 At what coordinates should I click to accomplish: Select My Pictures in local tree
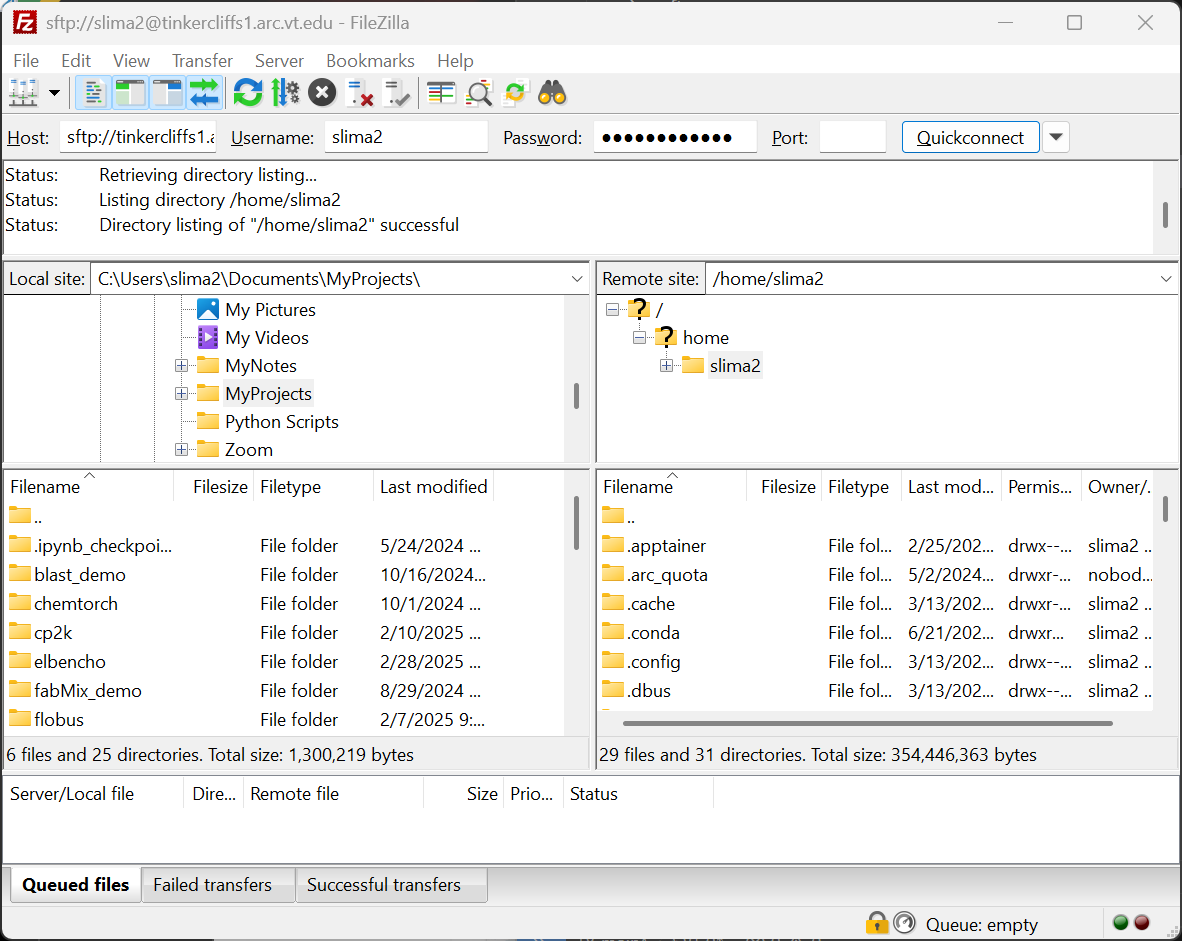(270, 310)
